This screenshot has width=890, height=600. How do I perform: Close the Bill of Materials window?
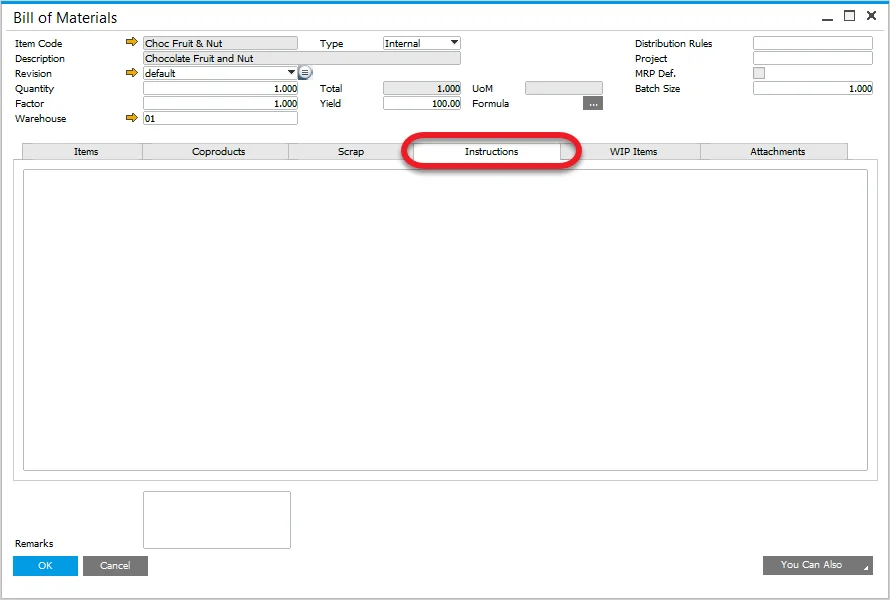click(x=872, y=16)
